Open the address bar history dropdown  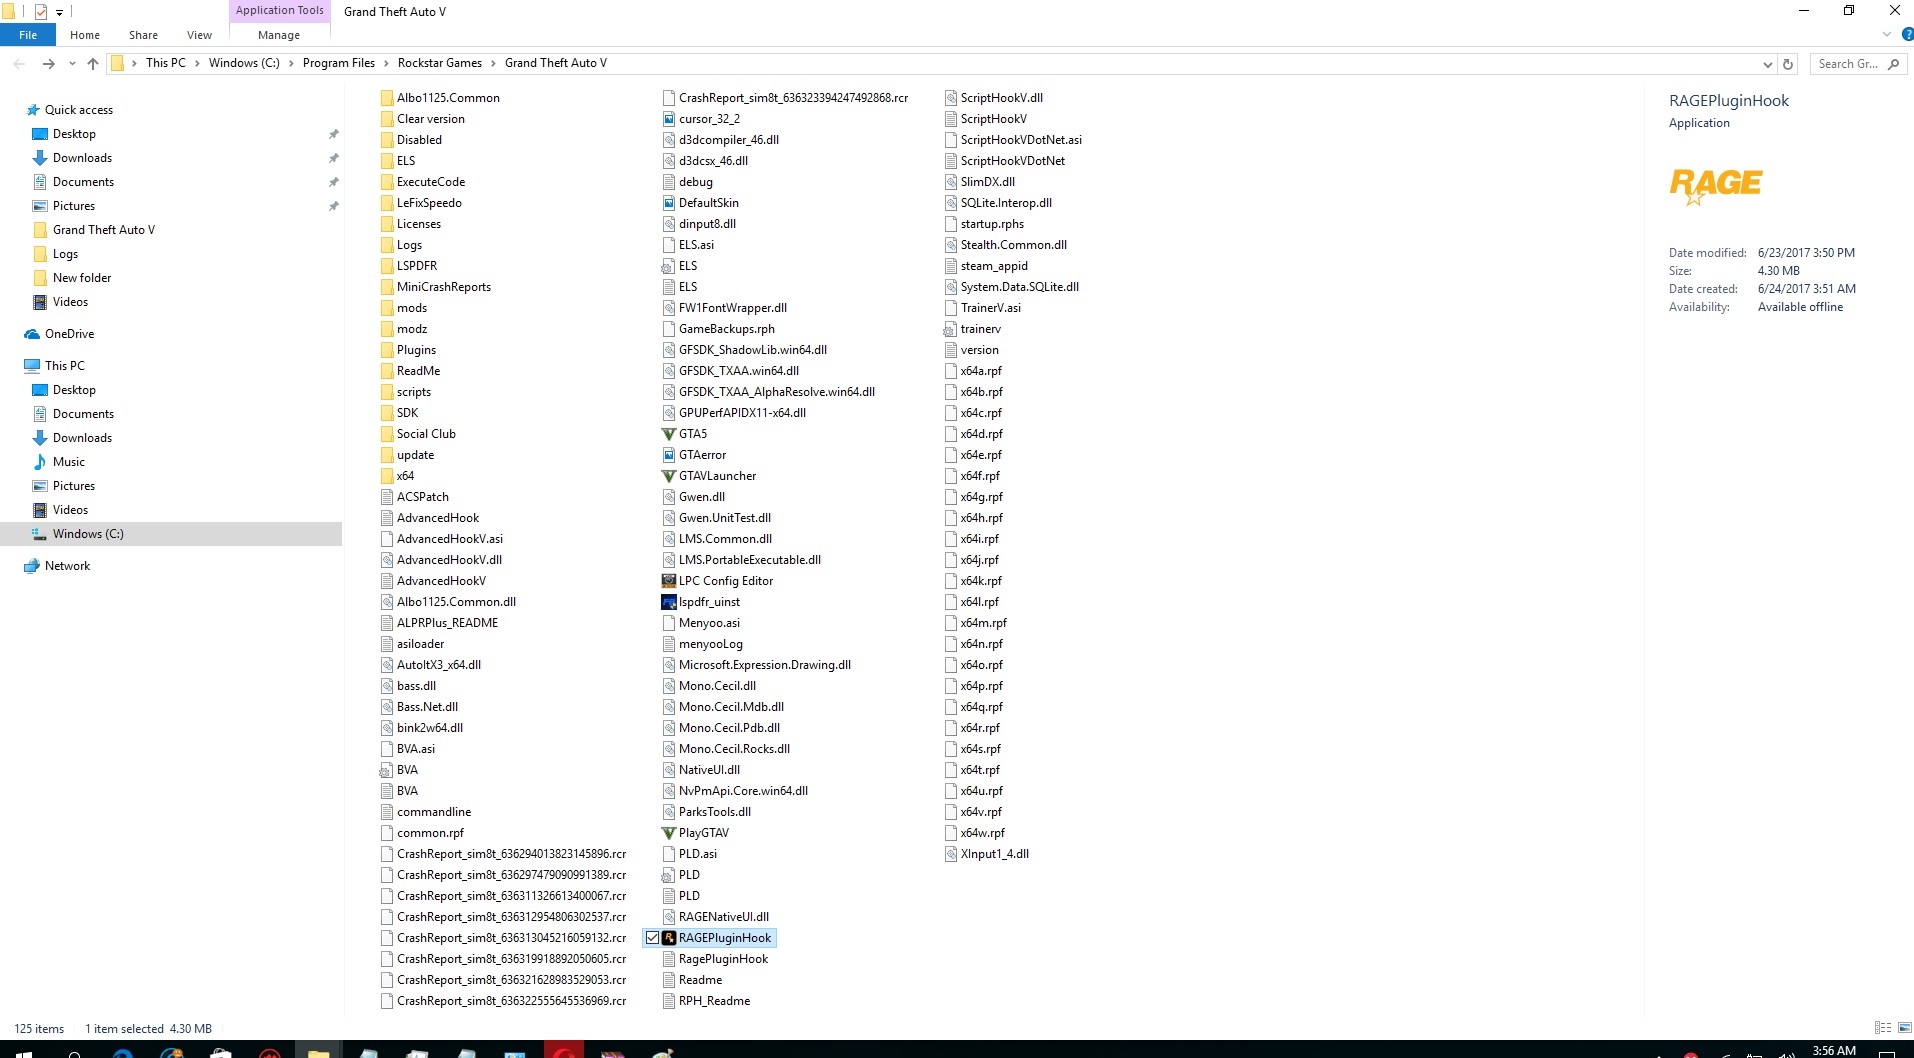click(1767, 64)
